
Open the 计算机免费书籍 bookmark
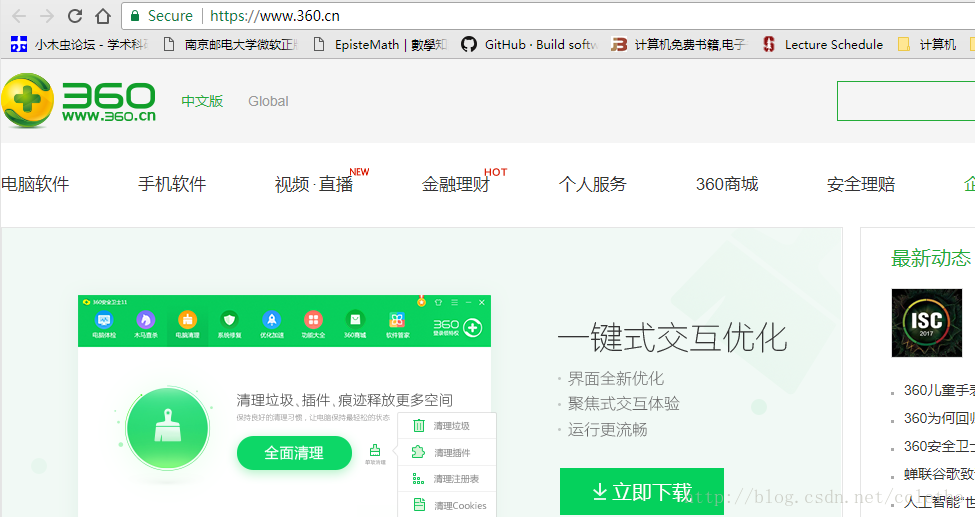[678, 44]
